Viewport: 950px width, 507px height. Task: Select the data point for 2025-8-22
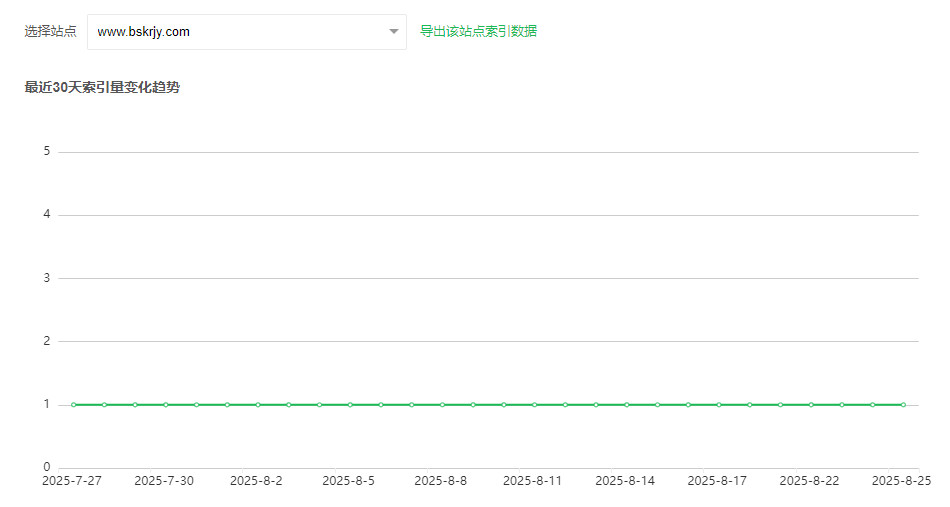click(x=811, y=405)
